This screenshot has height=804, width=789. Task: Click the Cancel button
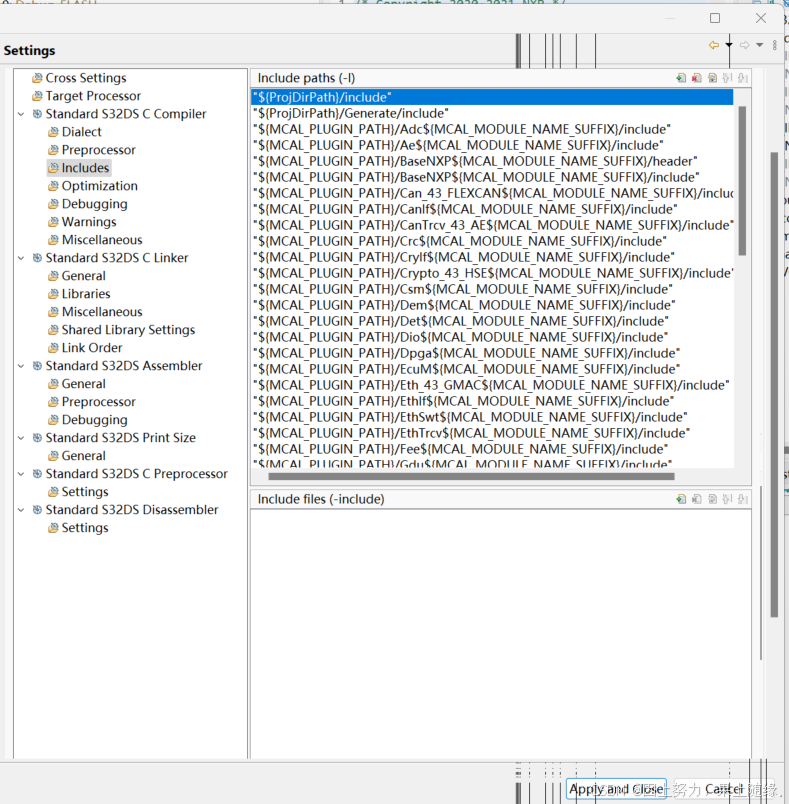pos(724,789)
